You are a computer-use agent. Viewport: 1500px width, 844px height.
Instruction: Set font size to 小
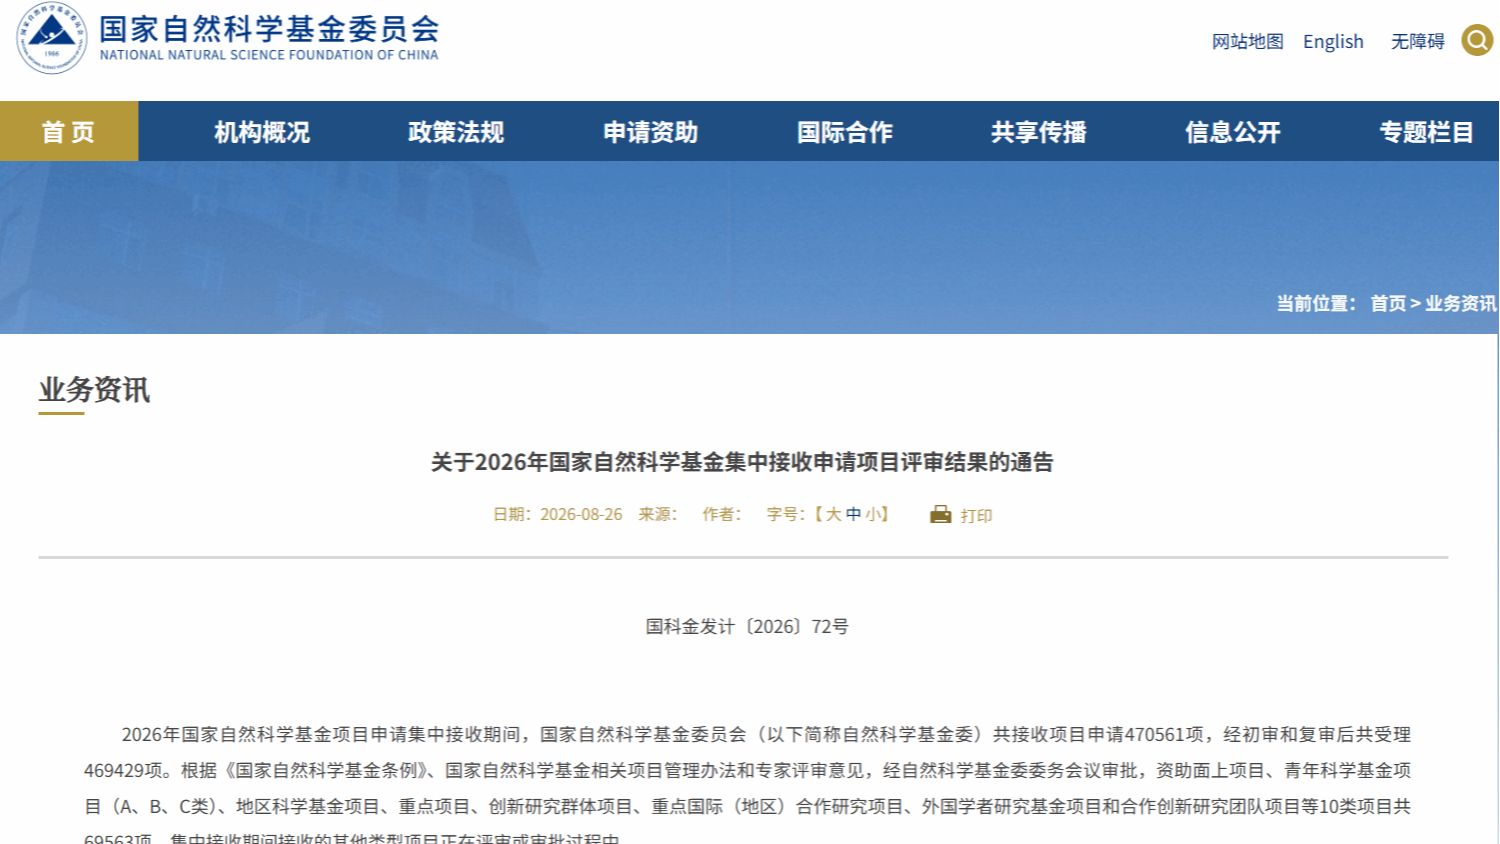point(873,514)
